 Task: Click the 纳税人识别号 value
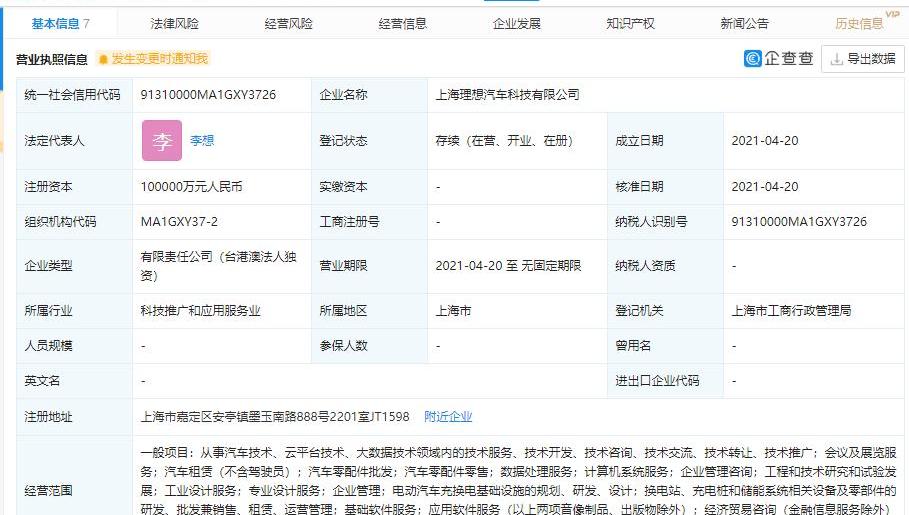click(x=799, y=222)
